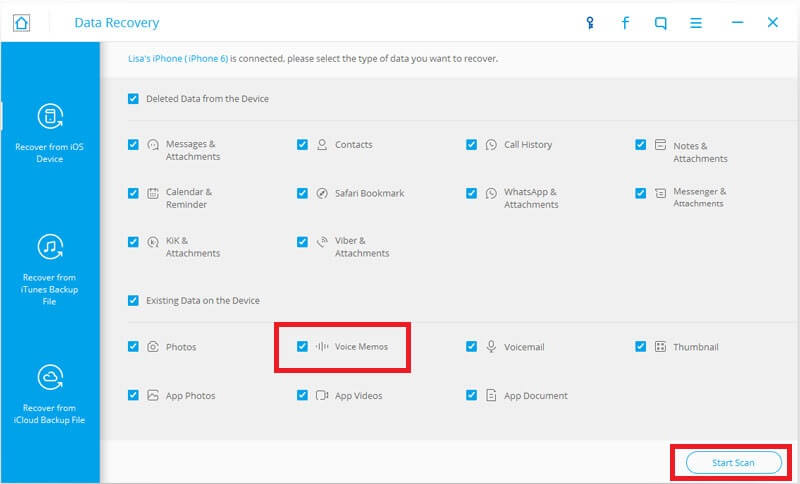Open the feedback chat bubble icon
This screenshot has height=484, width=800.
click(x=661, y=23)
